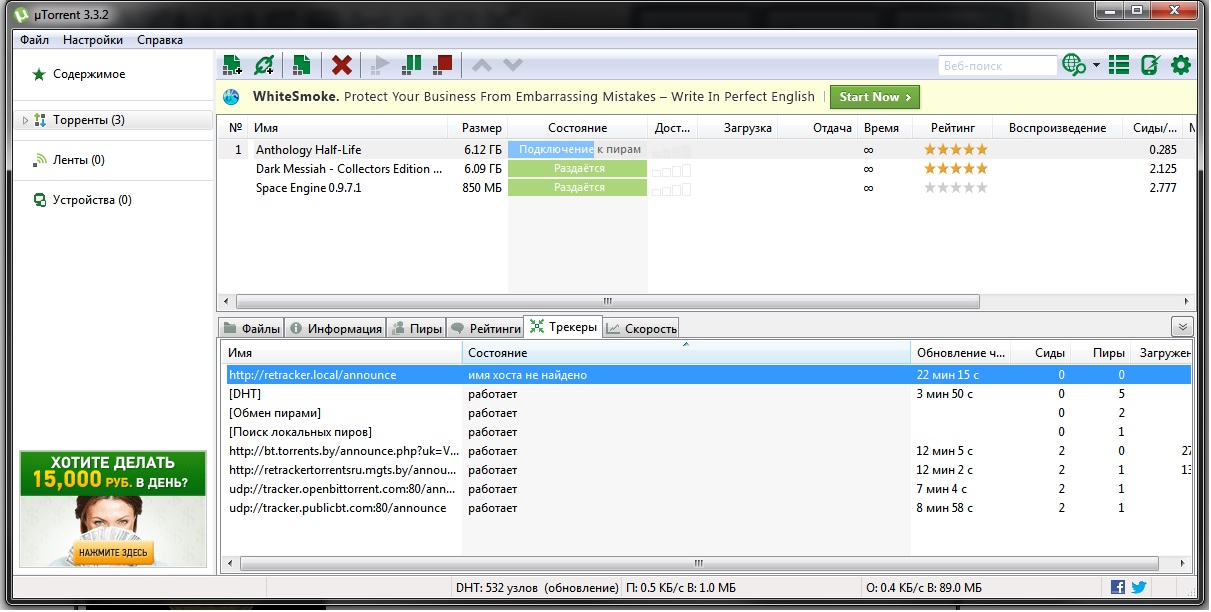This screenshot has width=1211, height=612.
Task: Select the bt.torrents.by announce tracker row
Action: pos(709,451)
